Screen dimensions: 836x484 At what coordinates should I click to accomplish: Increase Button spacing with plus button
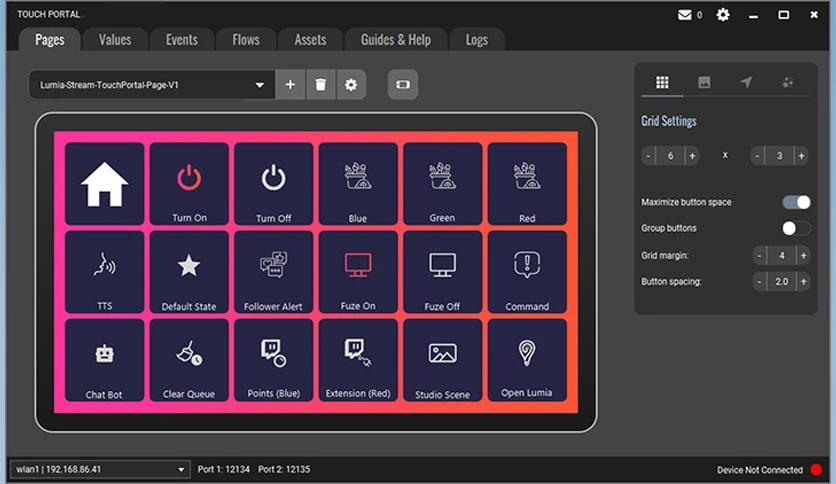(x=802, y=282)
